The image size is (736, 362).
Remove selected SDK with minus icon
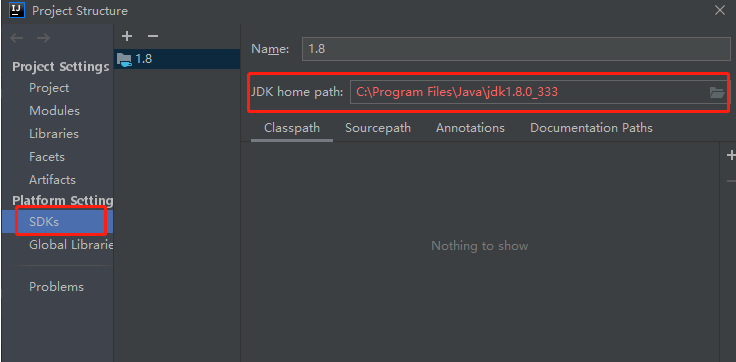[153, 36]
